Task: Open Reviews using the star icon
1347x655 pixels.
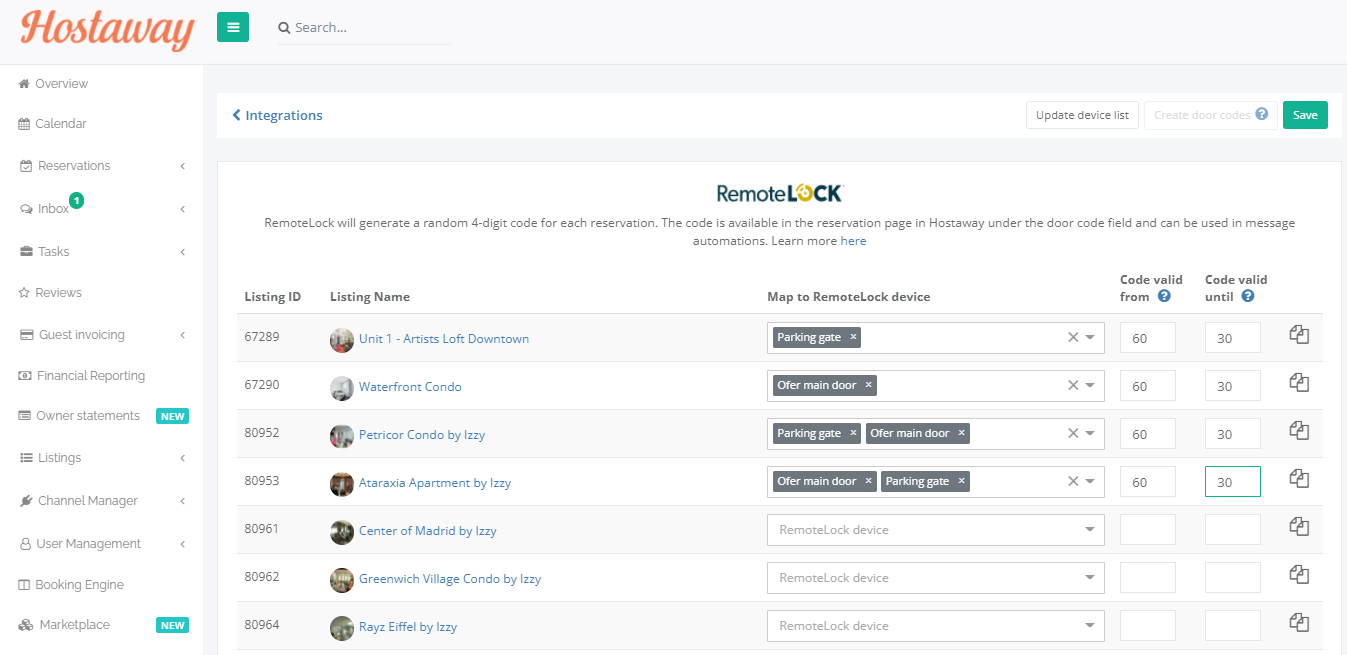Action: point(22,292)
